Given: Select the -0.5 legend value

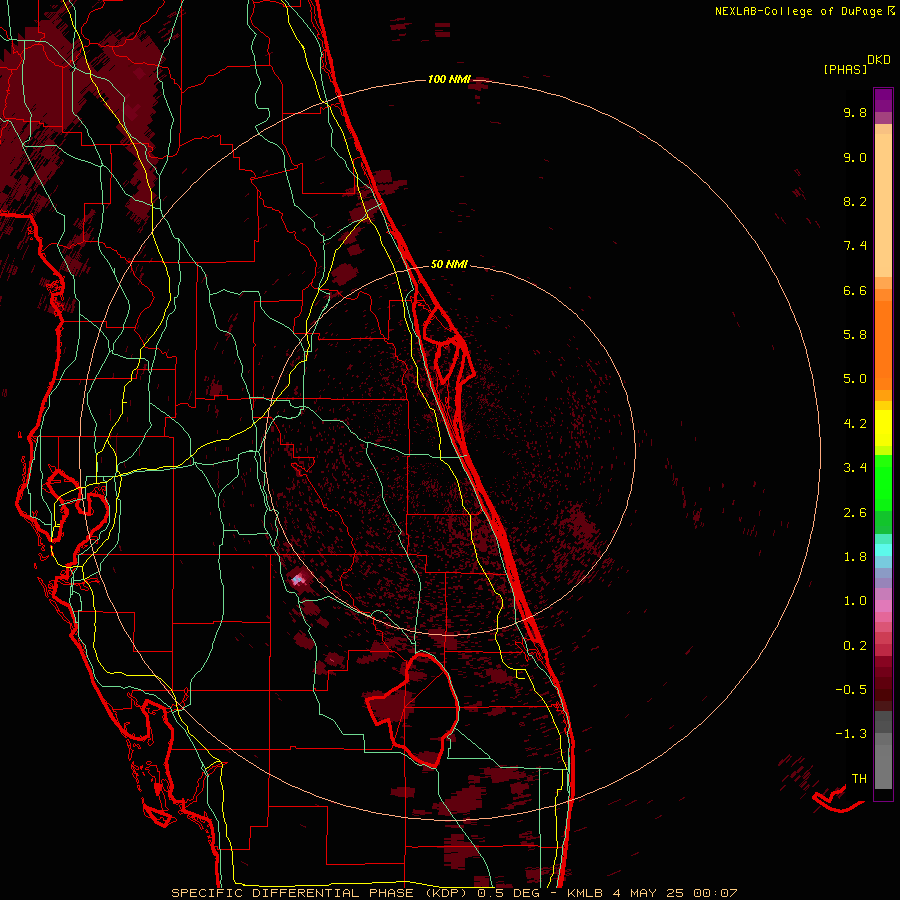Looking at the screenshot, I should pyautogui.click(x=851, y=690).
